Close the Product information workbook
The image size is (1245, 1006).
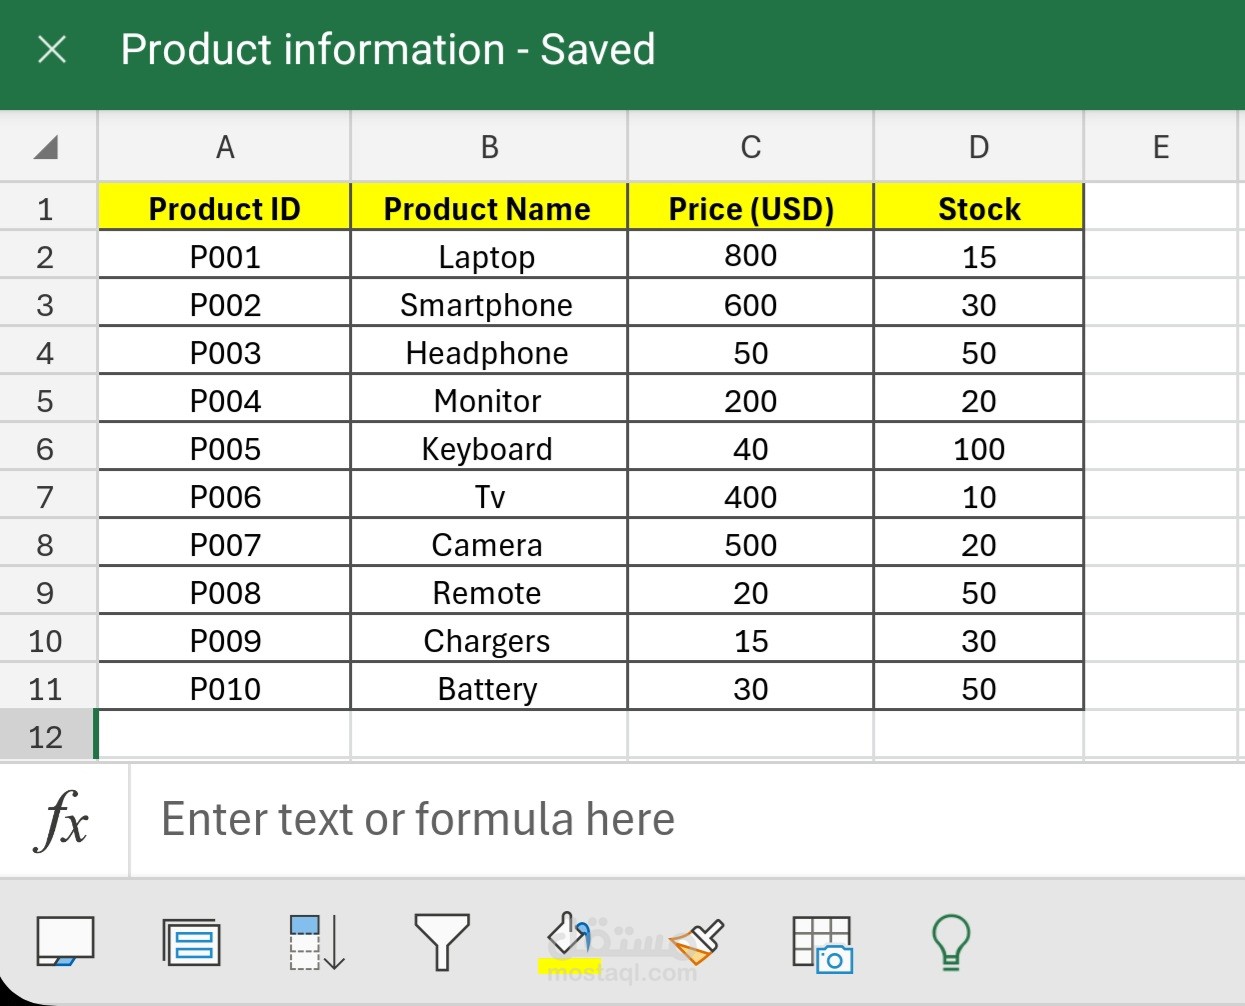click(x=52, y=49)
